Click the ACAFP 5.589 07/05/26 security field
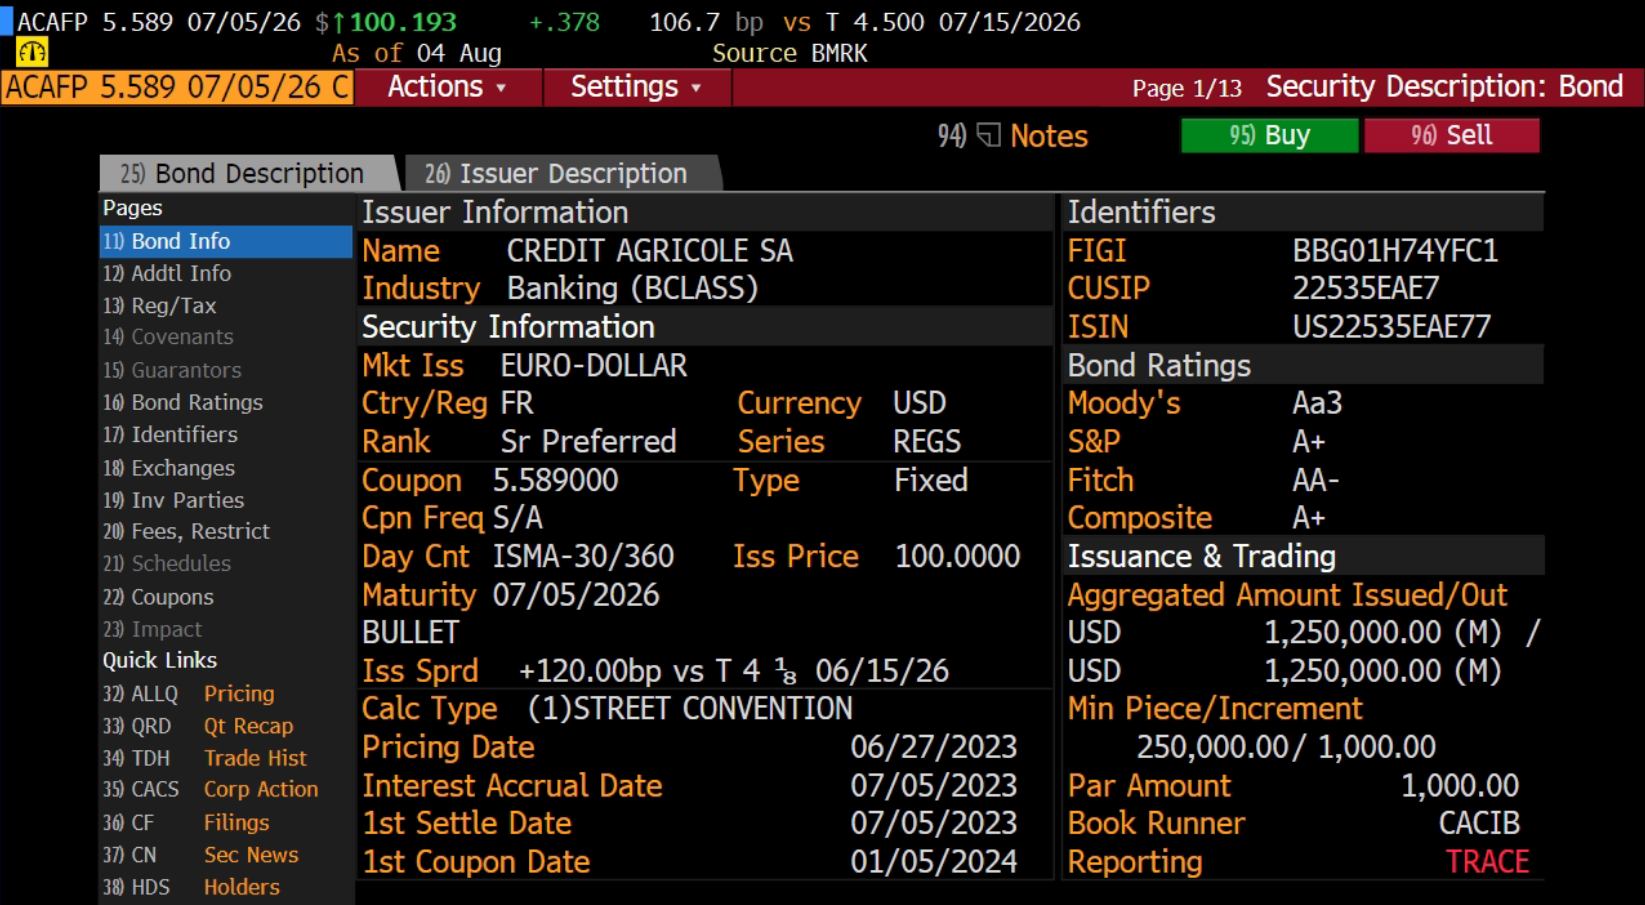Image resolution: width=1645 pixels, height=905 pixels. (178, 87)
